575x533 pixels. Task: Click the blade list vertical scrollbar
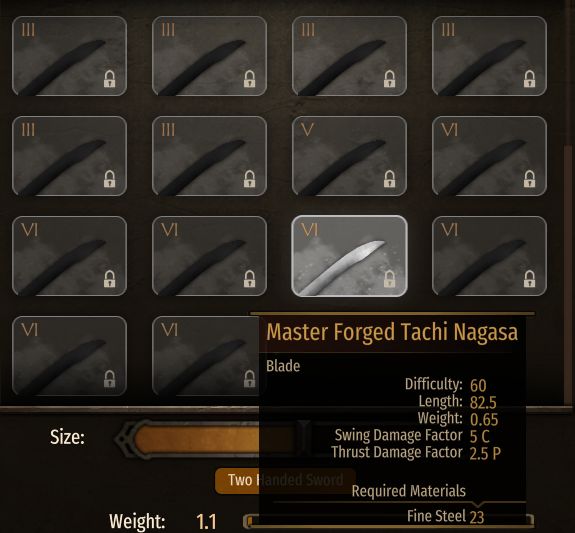(x=568, y=275)
